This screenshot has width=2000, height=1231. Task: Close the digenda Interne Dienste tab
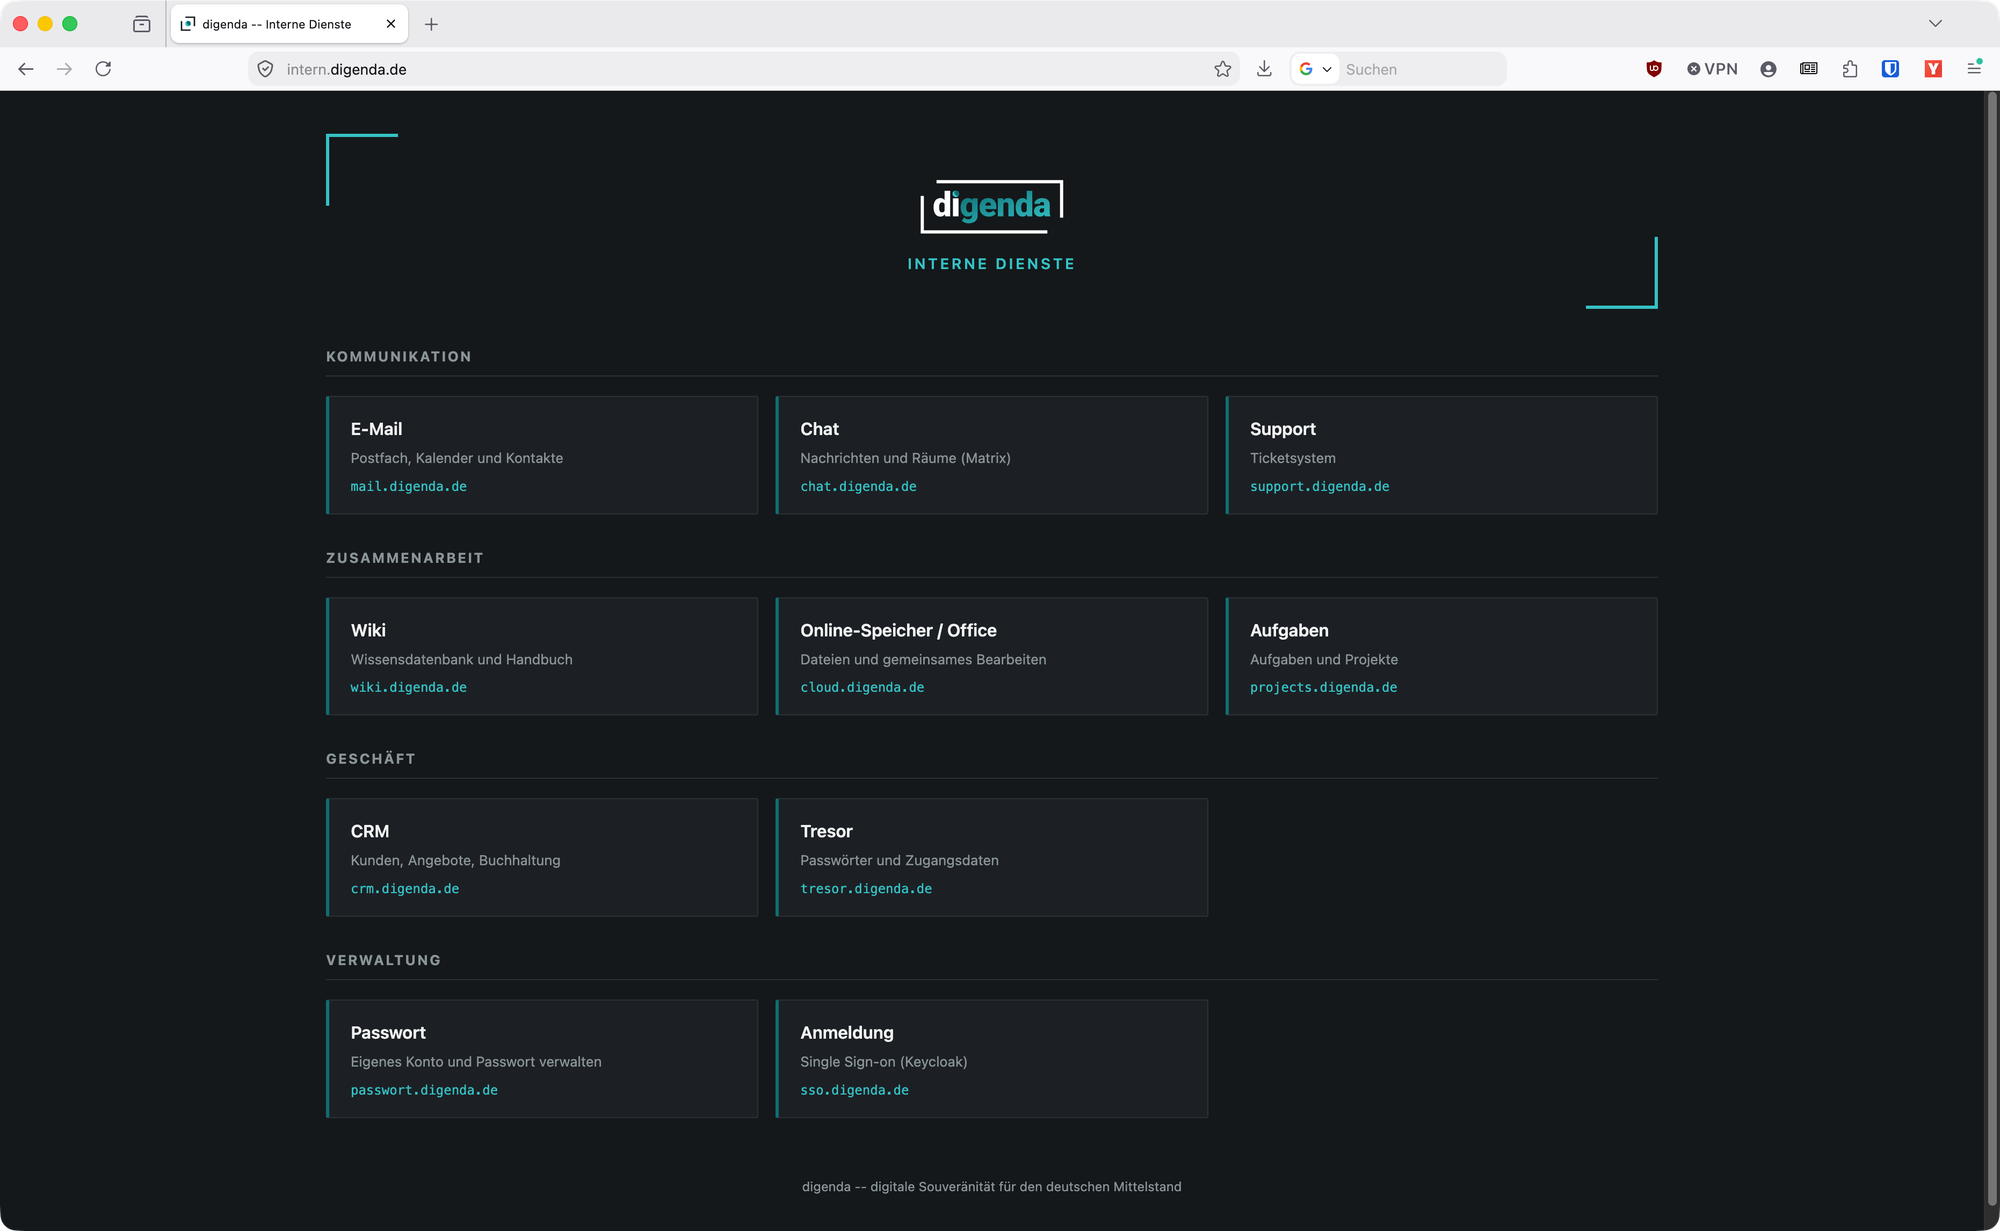click(391, 24)
